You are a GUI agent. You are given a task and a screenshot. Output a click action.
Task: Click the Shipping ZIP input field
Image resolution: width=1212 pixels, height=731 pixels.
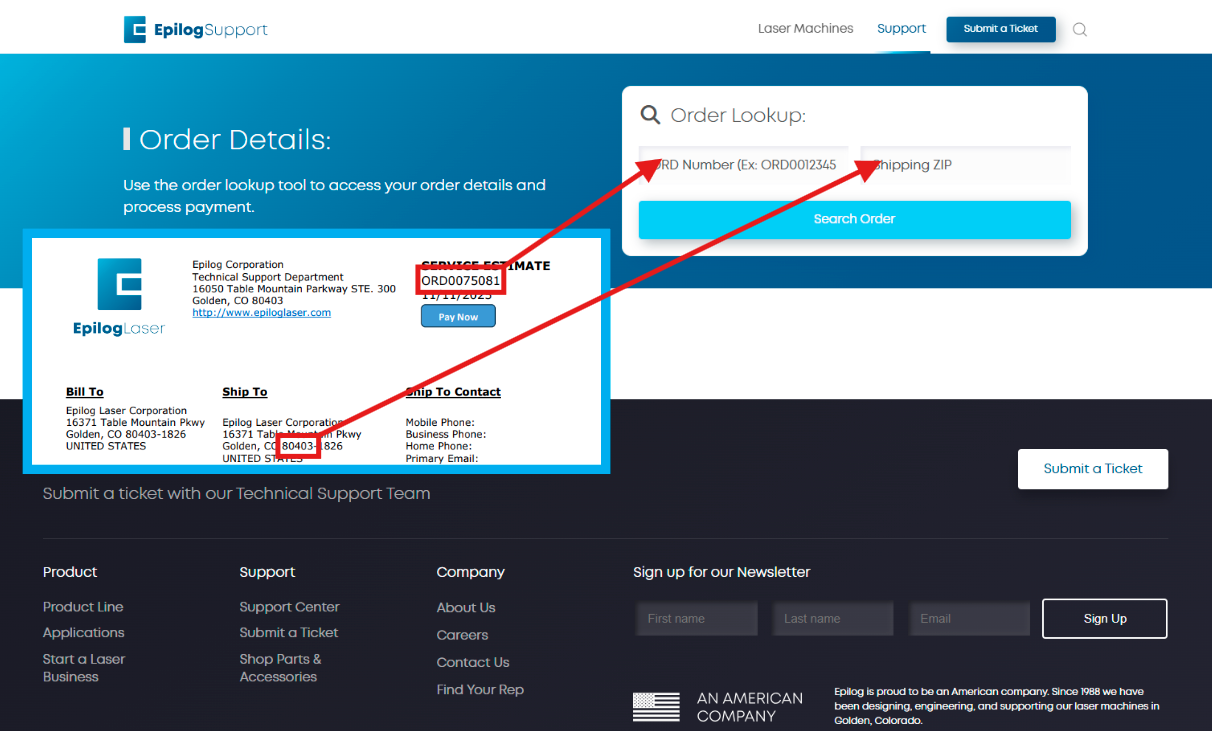pyautogui.click(x=965, y=164)
